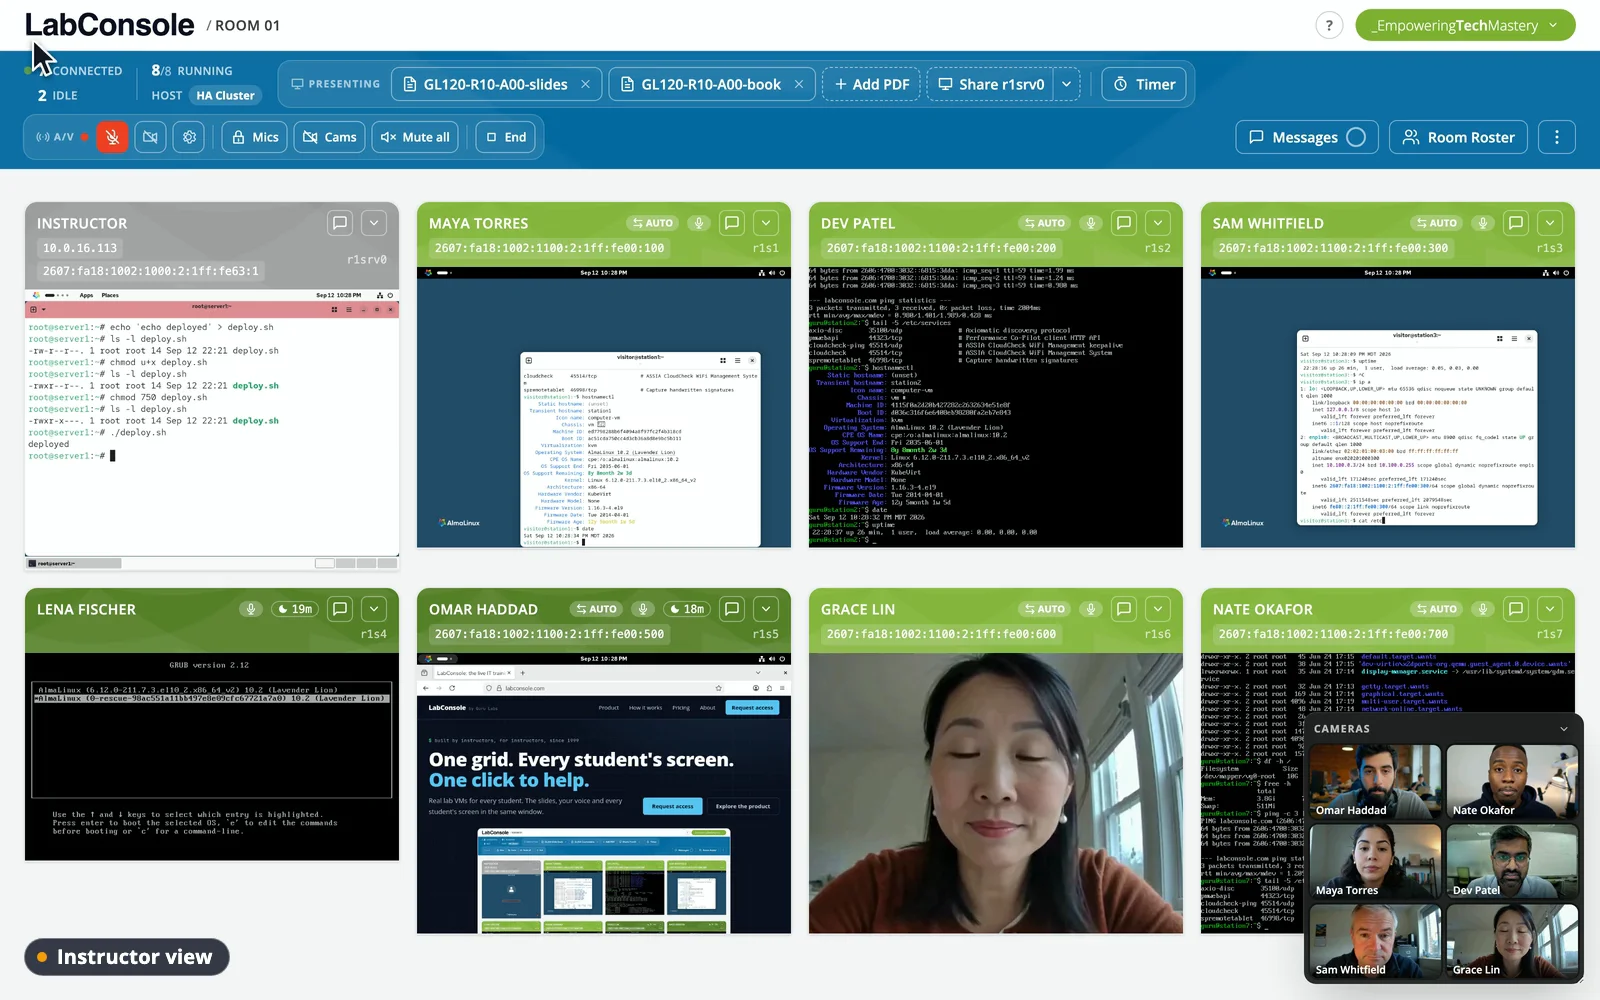Open the Messages panel
The width and height of the screenshot is (1600, 1000).
[x=1307, y=137]
